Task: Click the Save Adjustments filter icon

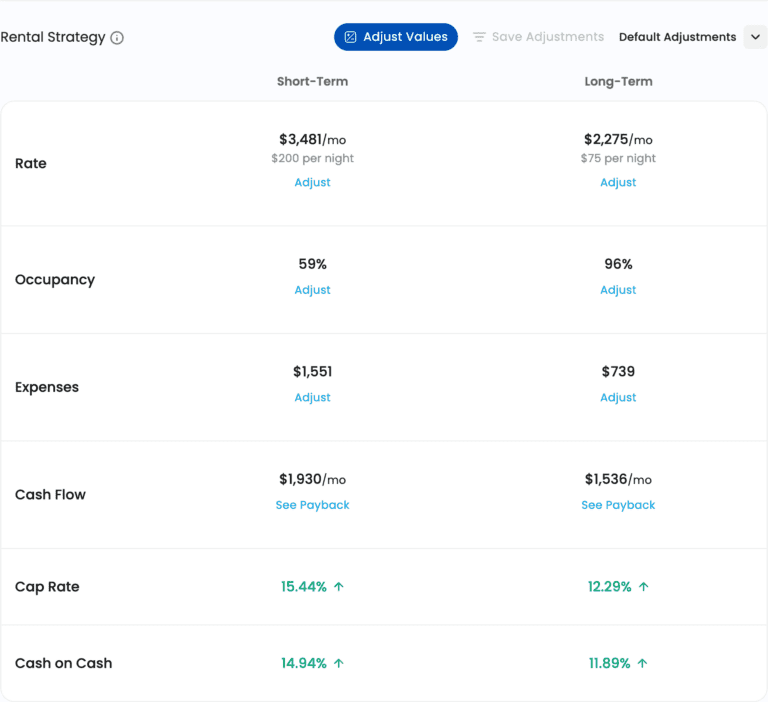Action: 479,37
